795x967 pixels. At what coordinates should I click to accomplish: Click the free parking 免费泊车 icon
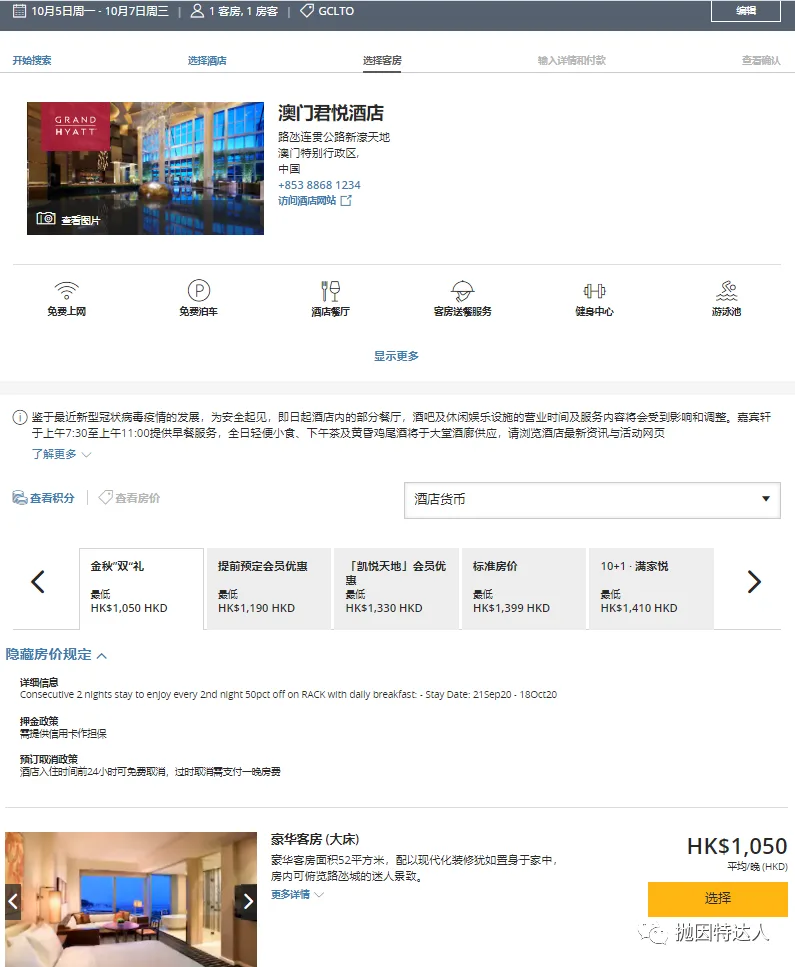199,290
